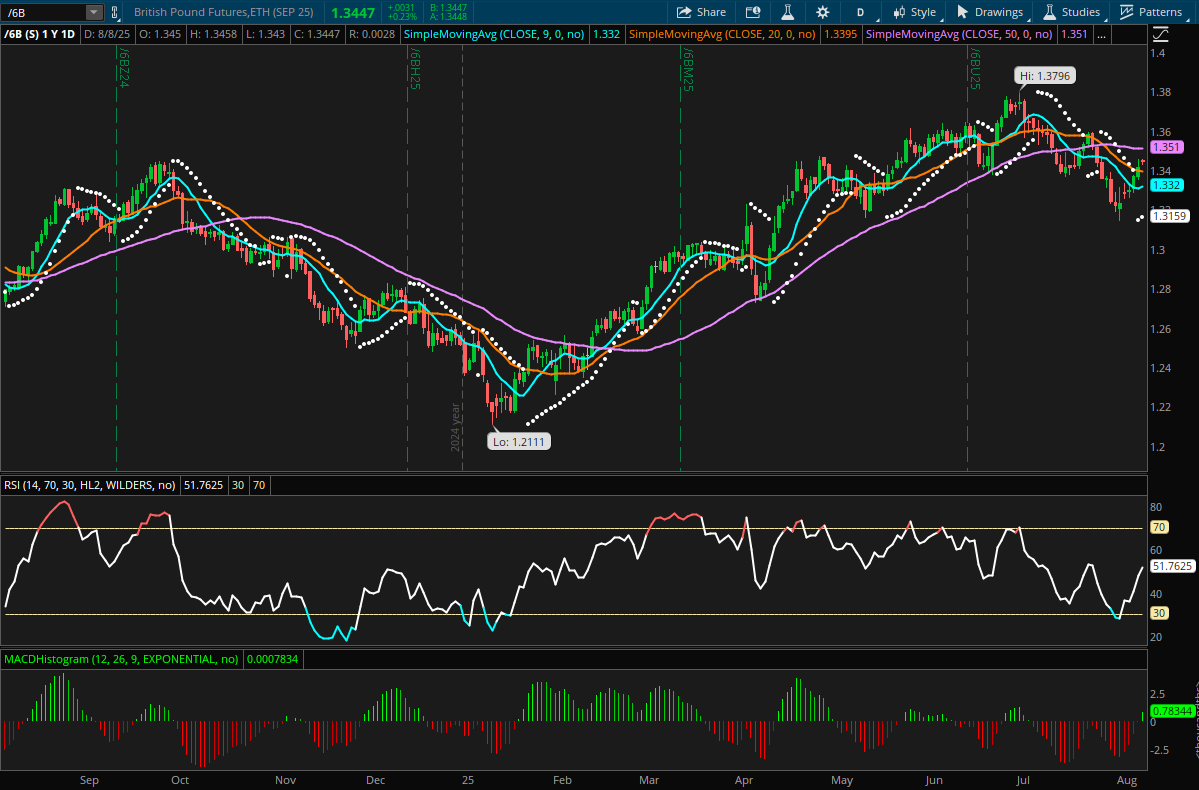Click the ellipsis after the 1.351 header value

click(1100, 34)
